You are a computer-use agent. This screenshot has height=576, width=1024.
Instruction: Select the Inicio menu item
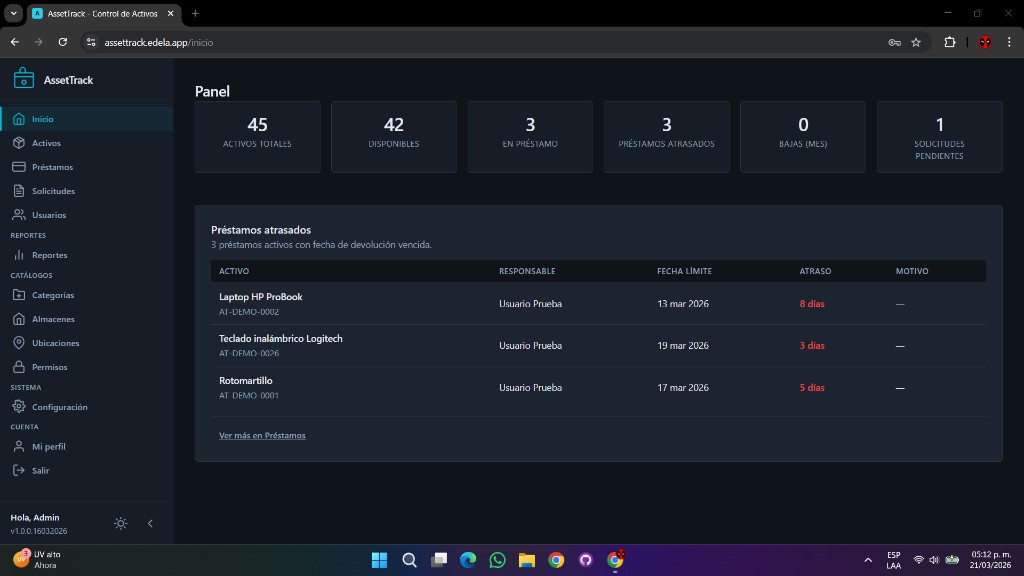point(42,119)
